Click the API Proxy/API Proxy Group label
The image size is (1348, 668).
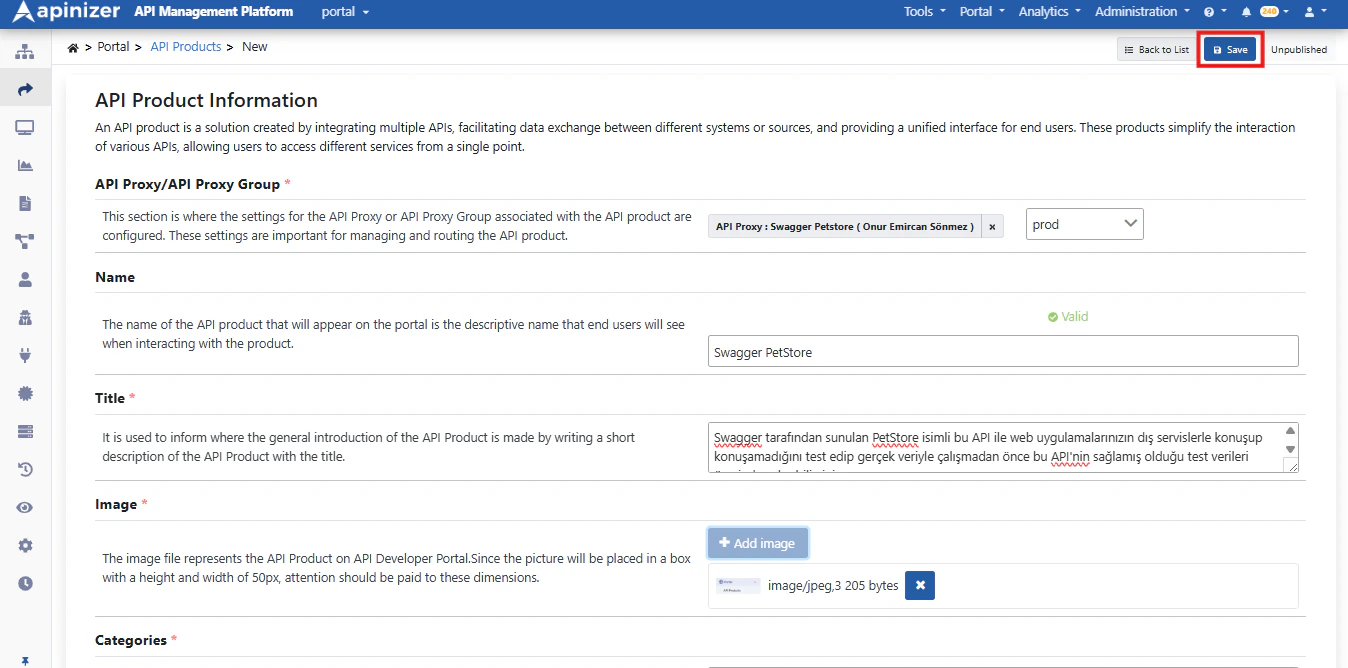click(x=188, y=184)
